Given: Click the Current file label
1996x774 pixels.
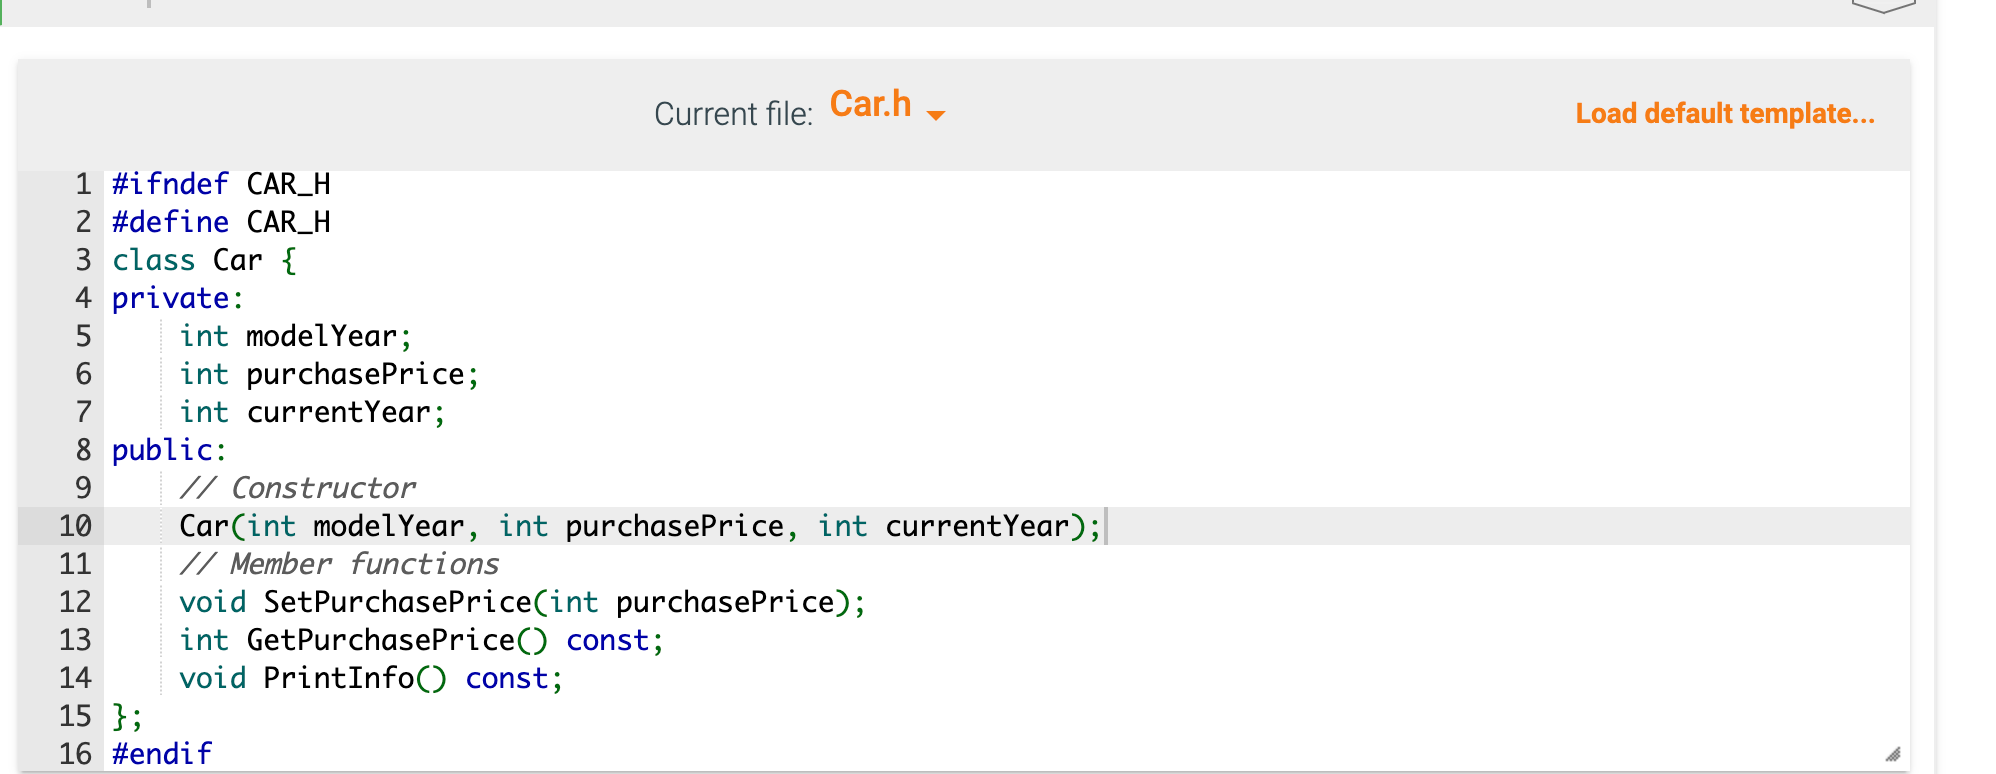Looking at the screenshot, I should 732,113.
